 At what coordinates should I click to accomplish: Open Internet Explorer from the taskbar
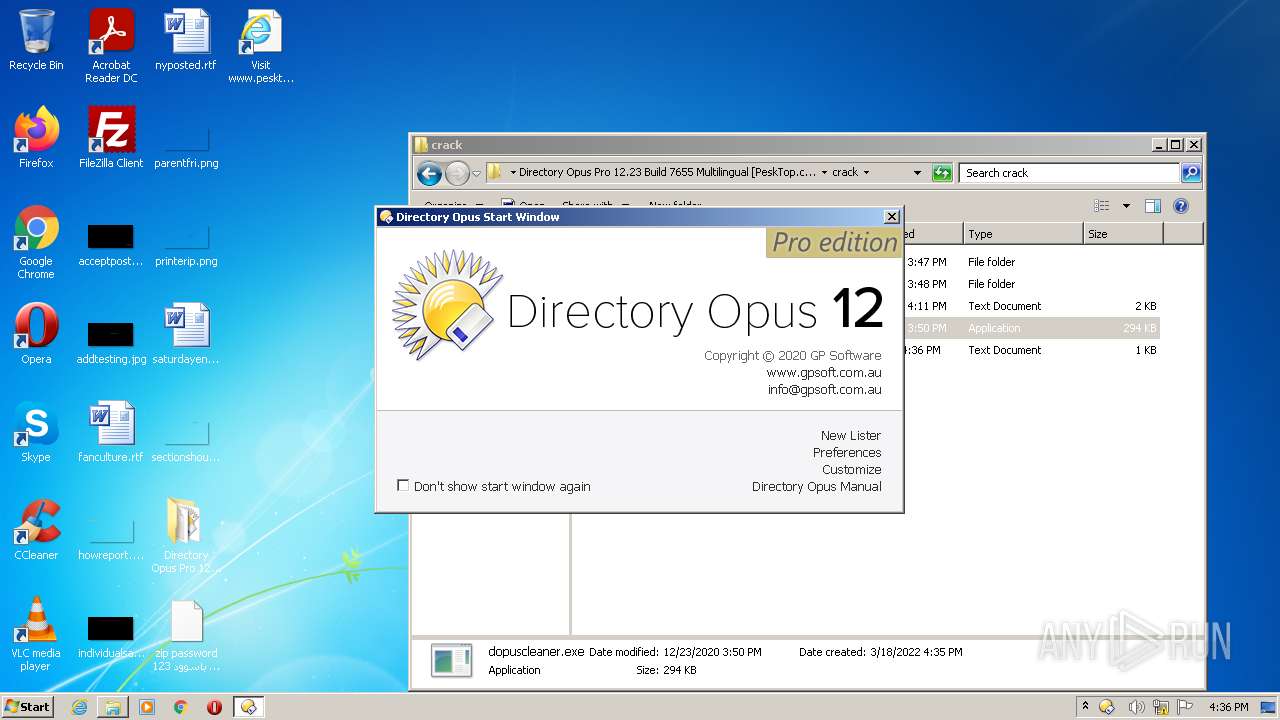(80, 707)
